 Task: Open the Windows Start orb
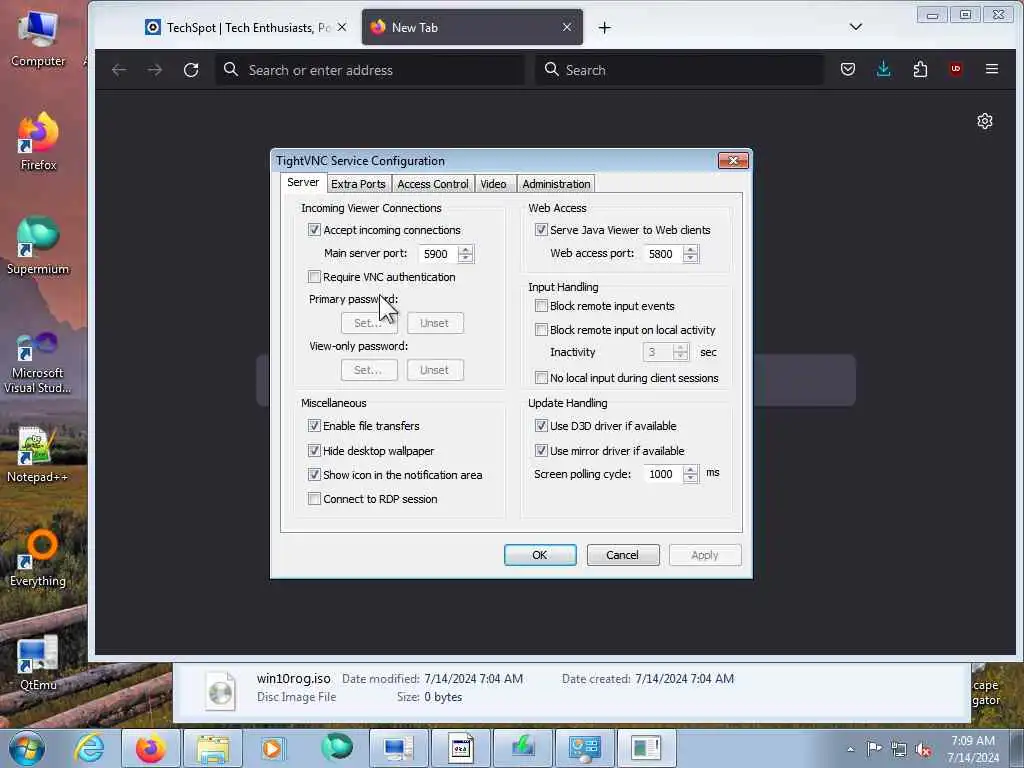click(27, 748)
